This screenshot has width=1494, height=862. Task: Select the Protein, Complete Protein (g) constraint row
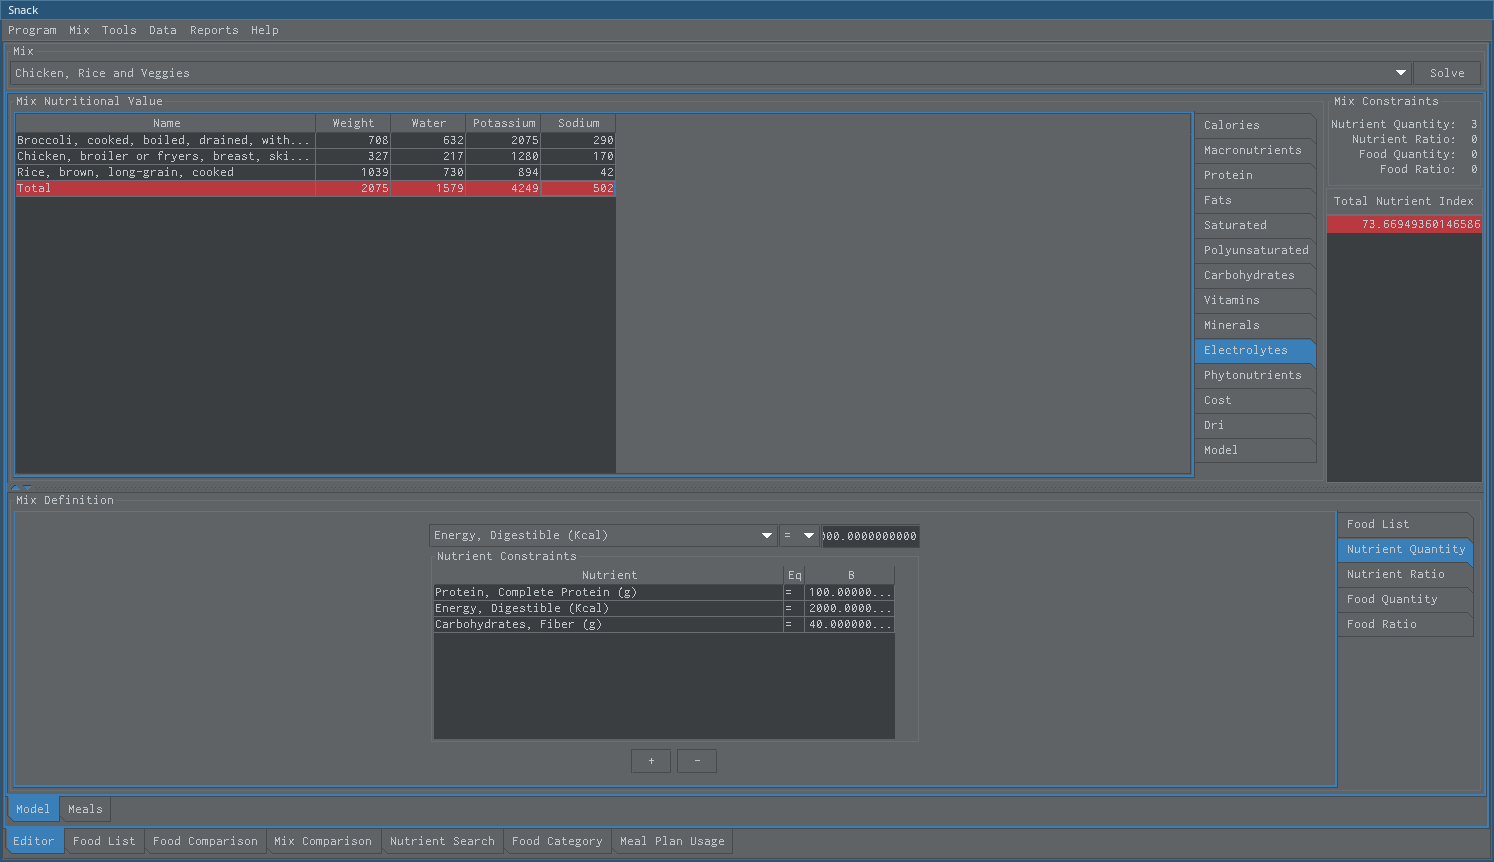coord(664,592)
